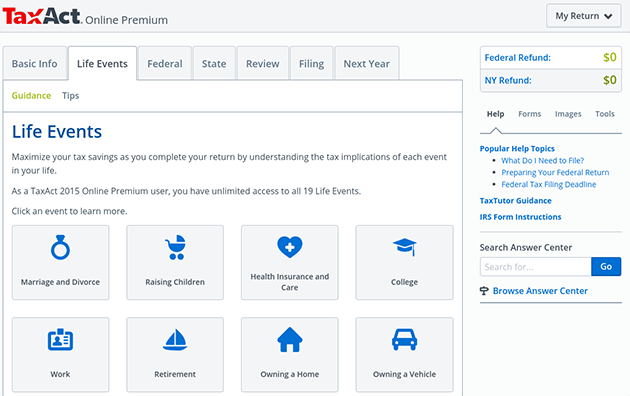This screenshot has height=396, width=630.
Task: Open the IRS Form Instructions link
Action: (x=520, y=217)
